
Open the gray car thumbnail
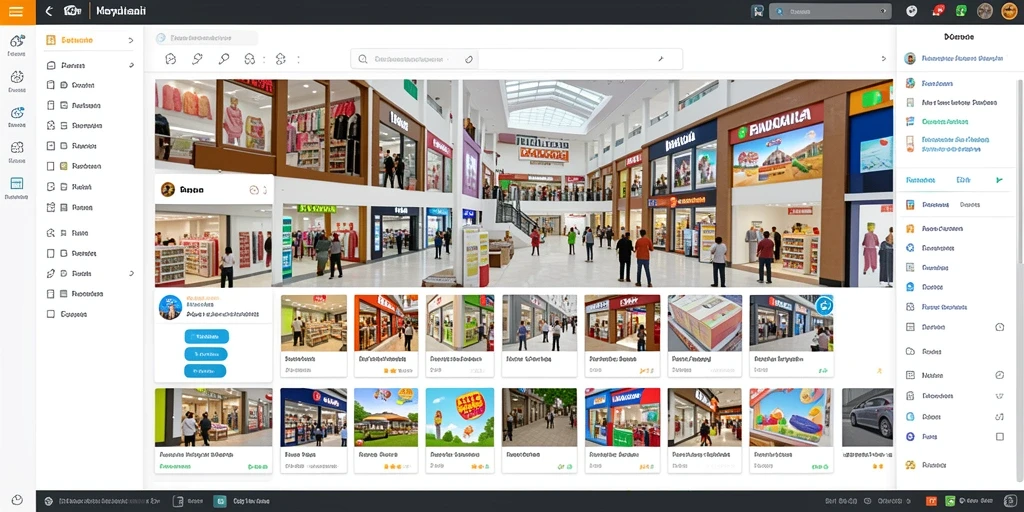coord(867,417)
